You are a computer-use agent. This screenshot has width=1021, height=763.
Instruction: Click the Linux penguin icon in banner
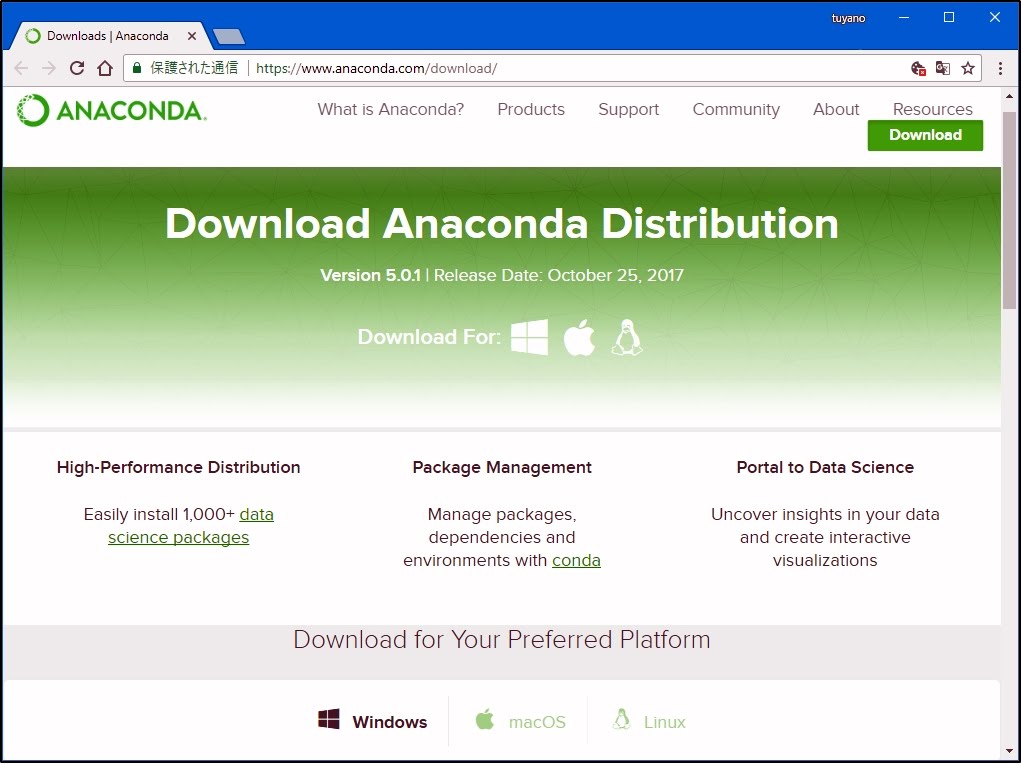pyautogui.click(x=627, y=338)
